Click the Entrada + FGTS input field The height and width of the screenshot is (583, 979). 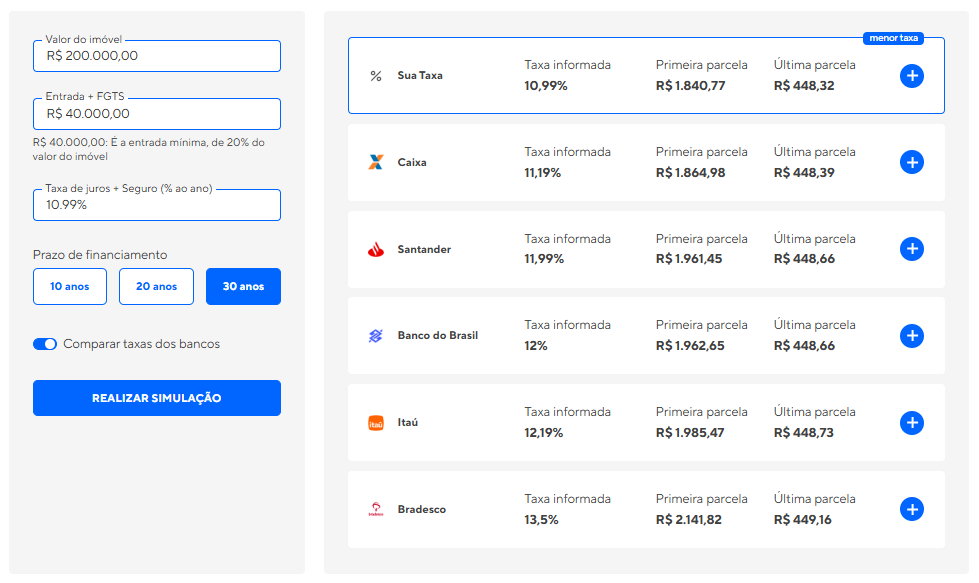tap(156, 115)
